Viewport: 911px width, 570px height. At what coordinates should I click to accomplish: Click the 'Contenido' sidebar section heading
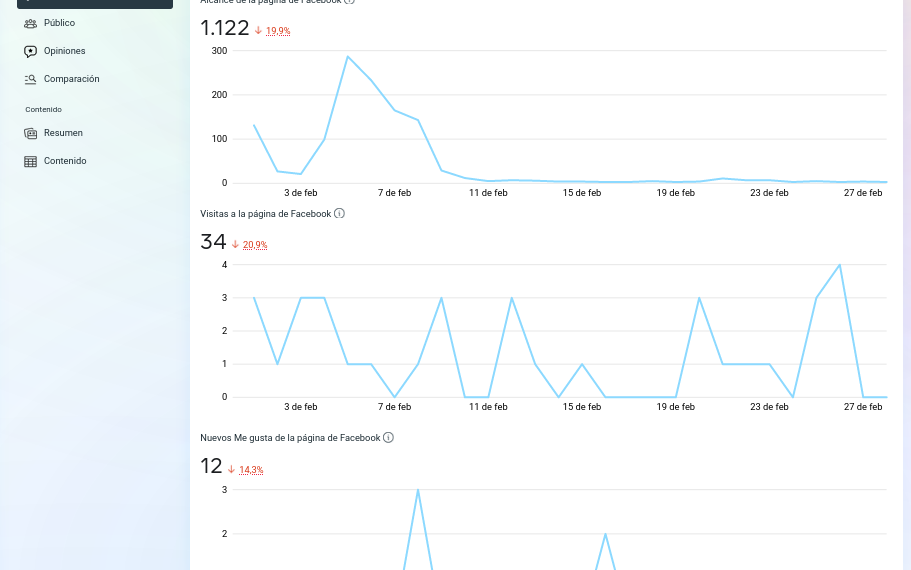pos(44,109)
